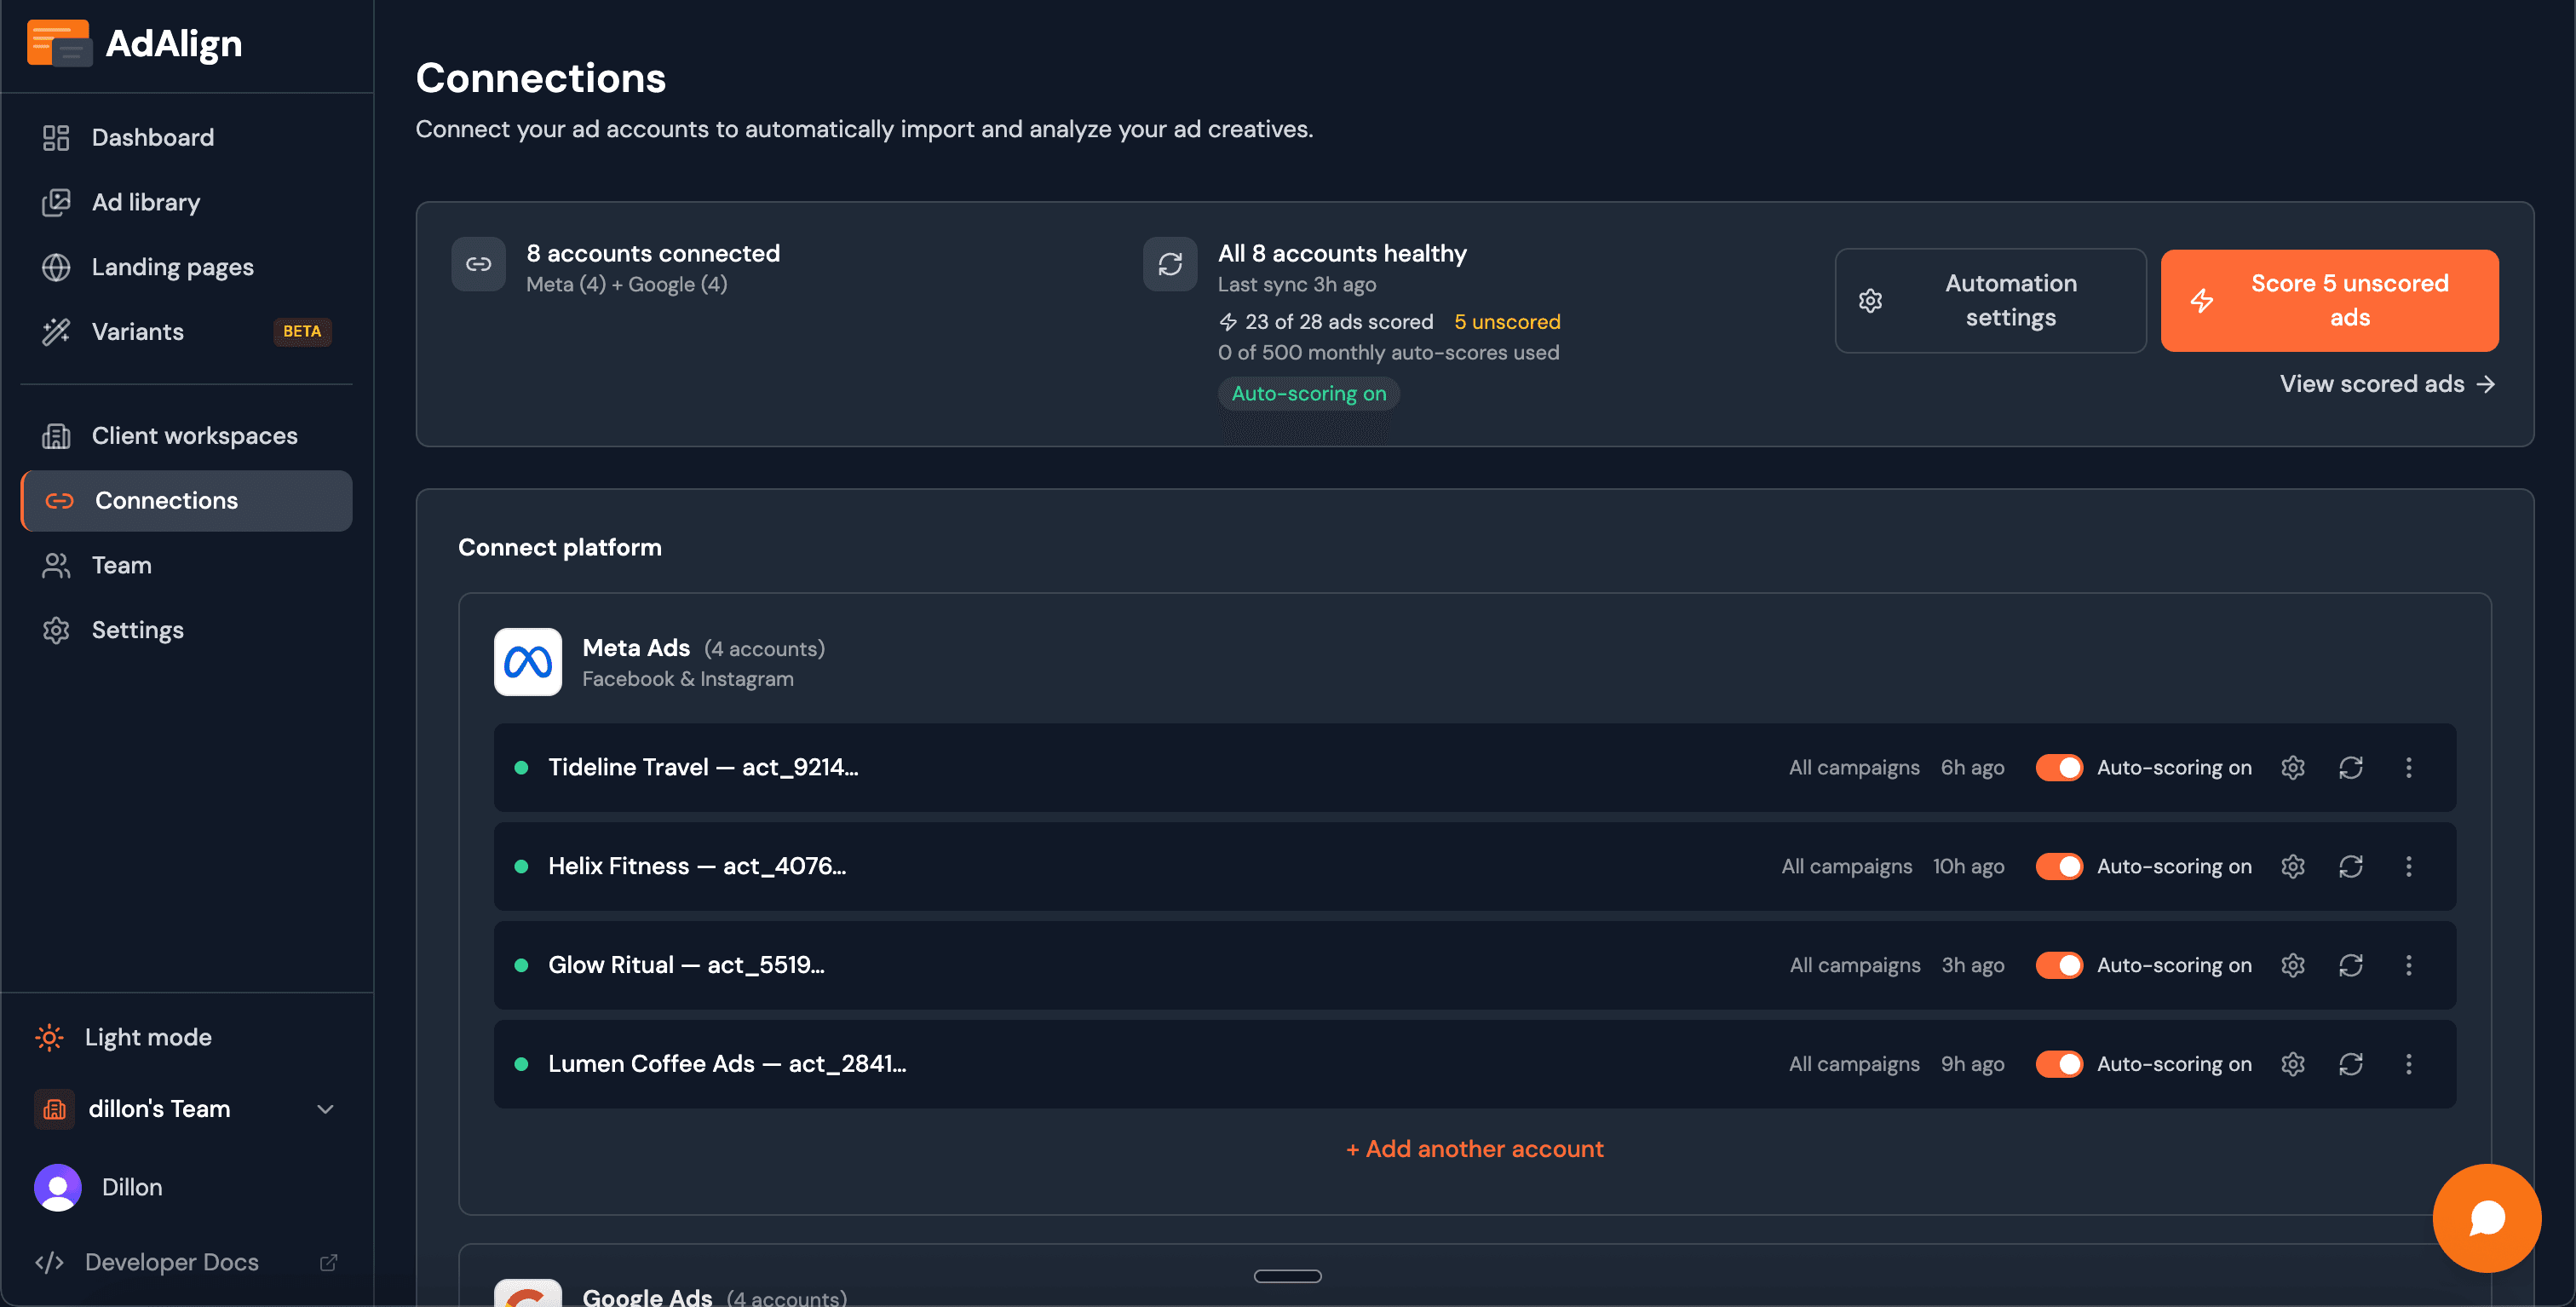Click the AdAlign logo icon
Image resolution: width=2576 pixels, height=1307 pixels.
click(x=59, y=43)
